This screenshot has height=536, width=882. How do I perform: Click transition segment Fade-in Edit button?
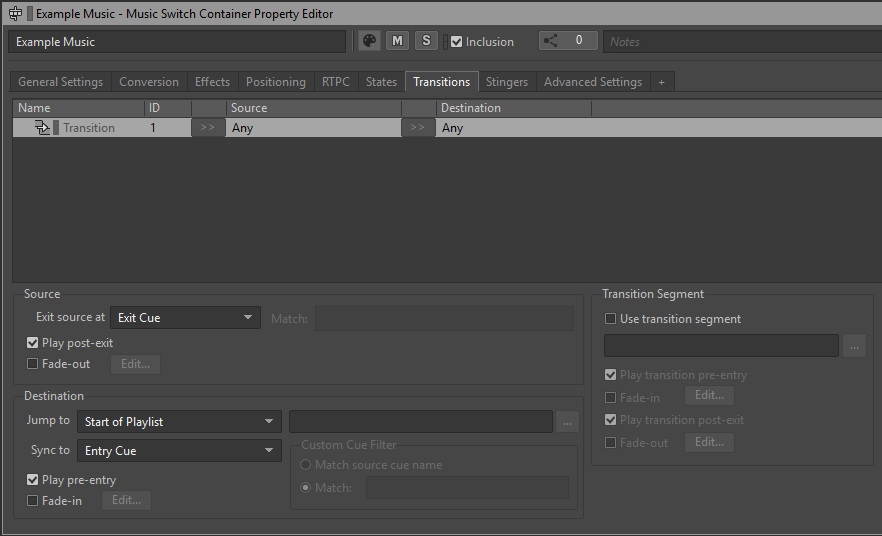tap(709, 396)
